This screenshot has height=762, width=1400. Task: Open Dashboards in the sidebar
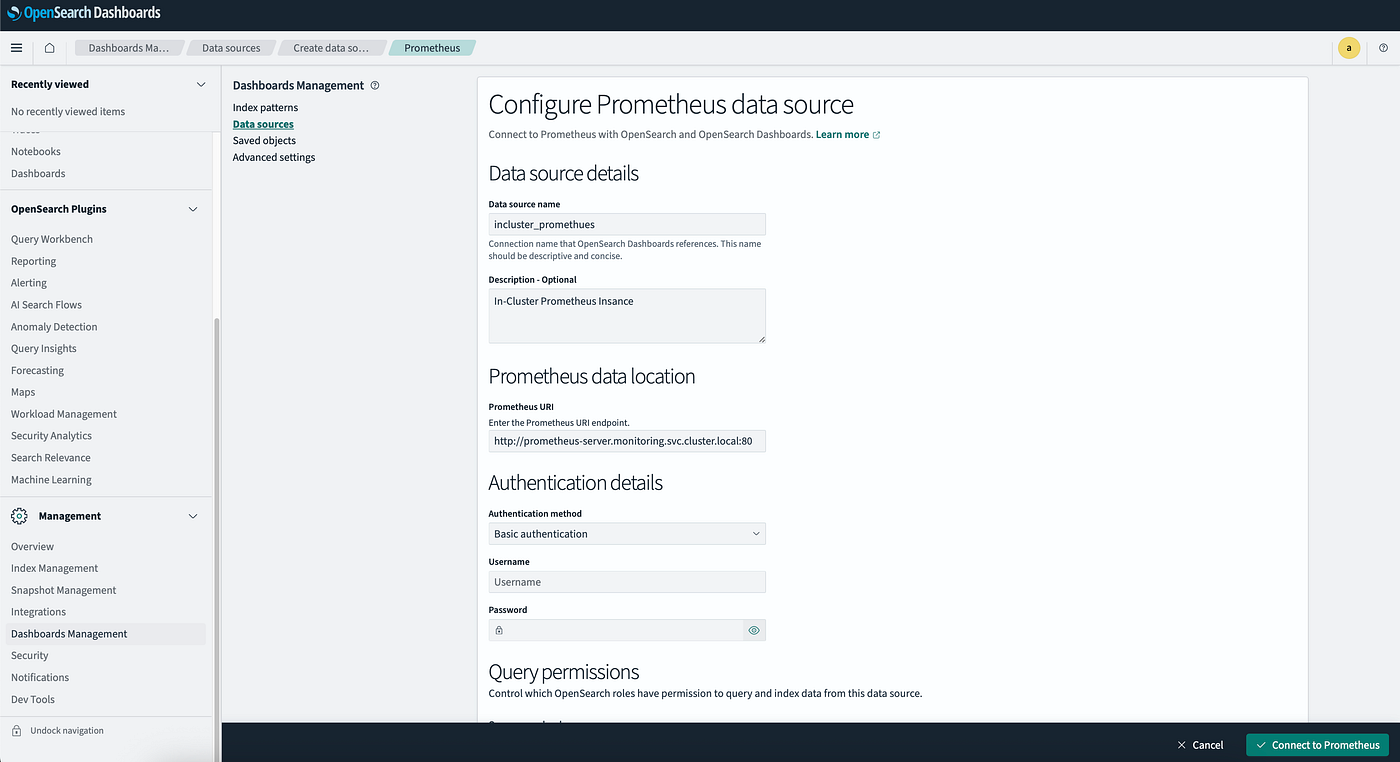point(38,174)
